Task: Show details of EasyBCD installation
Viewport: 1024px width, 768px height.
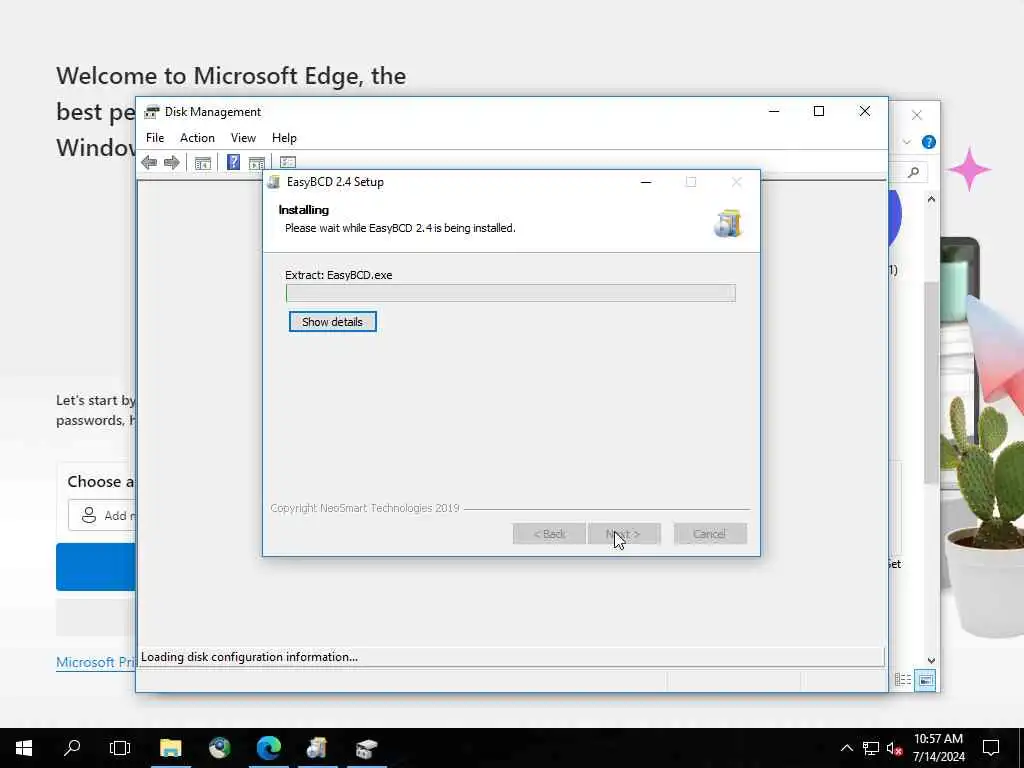Action: (332, 321)
